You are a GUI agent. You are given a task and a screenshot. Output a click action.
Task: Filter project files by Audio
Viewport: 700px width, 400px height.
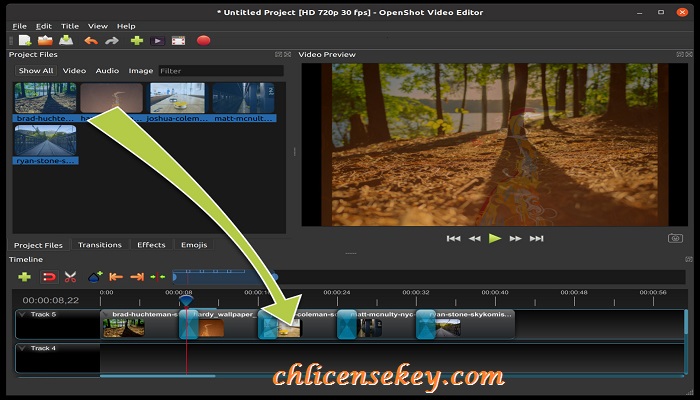tap(107, 71)
